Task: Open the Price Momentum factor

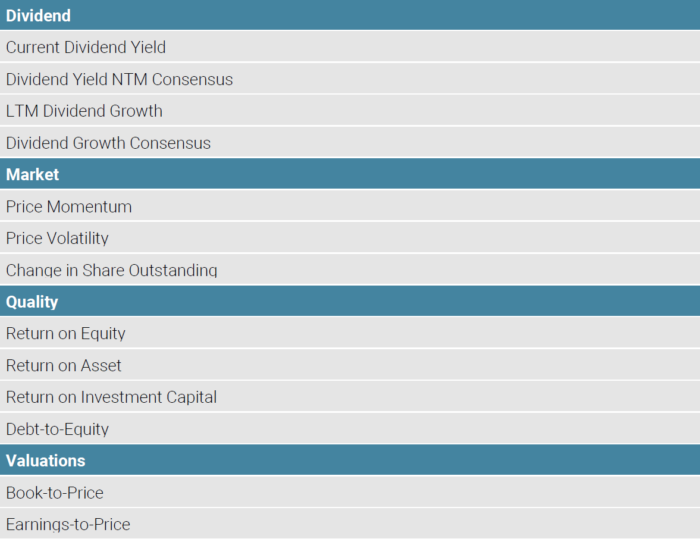Action: click(69, 207)
